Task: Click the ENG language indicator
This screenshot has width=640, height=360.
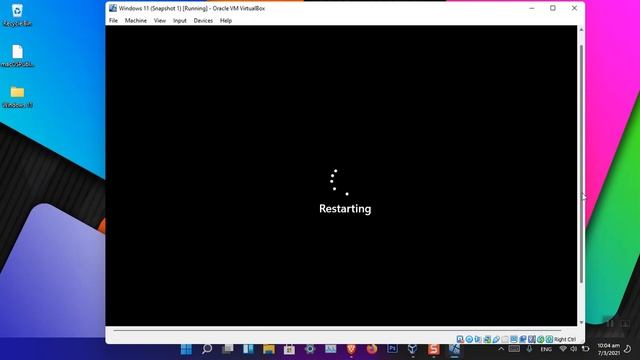Action: [x=546, y=349]
